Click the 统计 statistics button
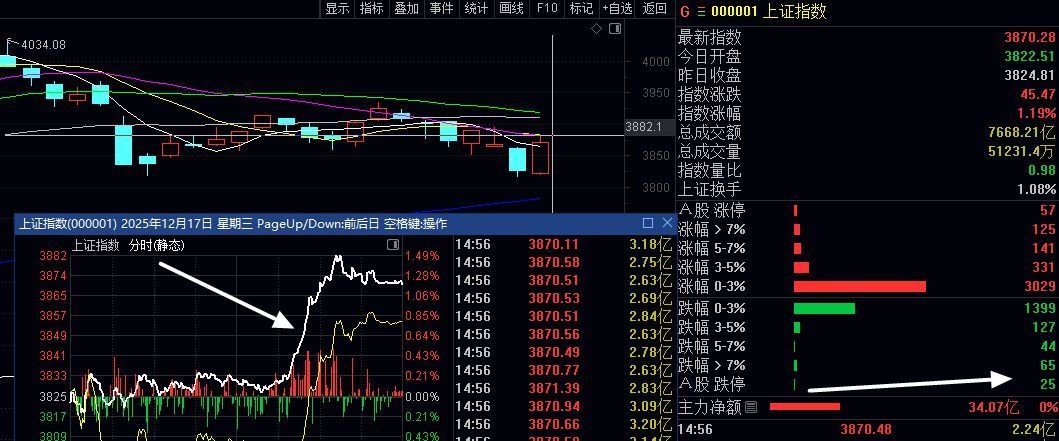Viewport: 1059px width, 441px height. 476,9
